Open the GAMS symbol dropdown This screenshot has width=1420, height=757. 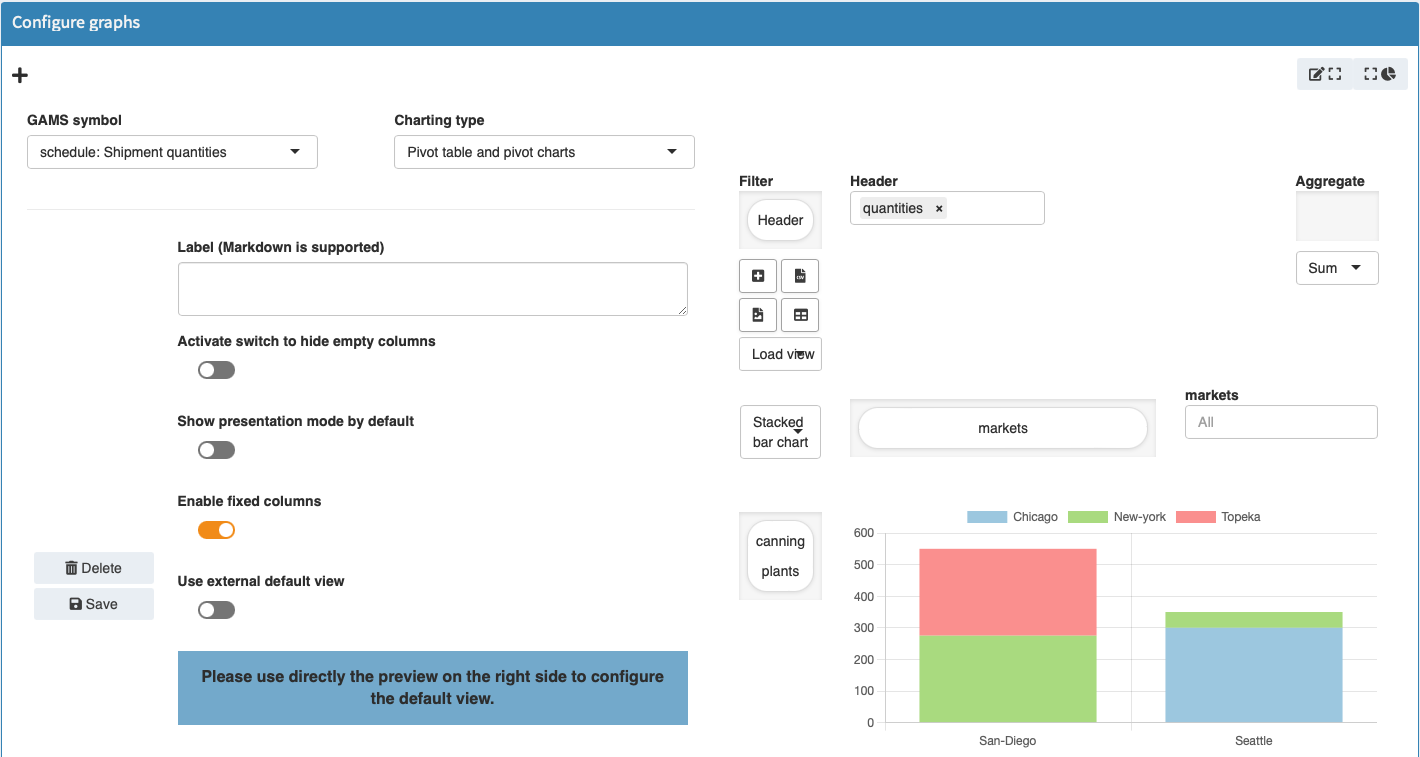point(172,152)
